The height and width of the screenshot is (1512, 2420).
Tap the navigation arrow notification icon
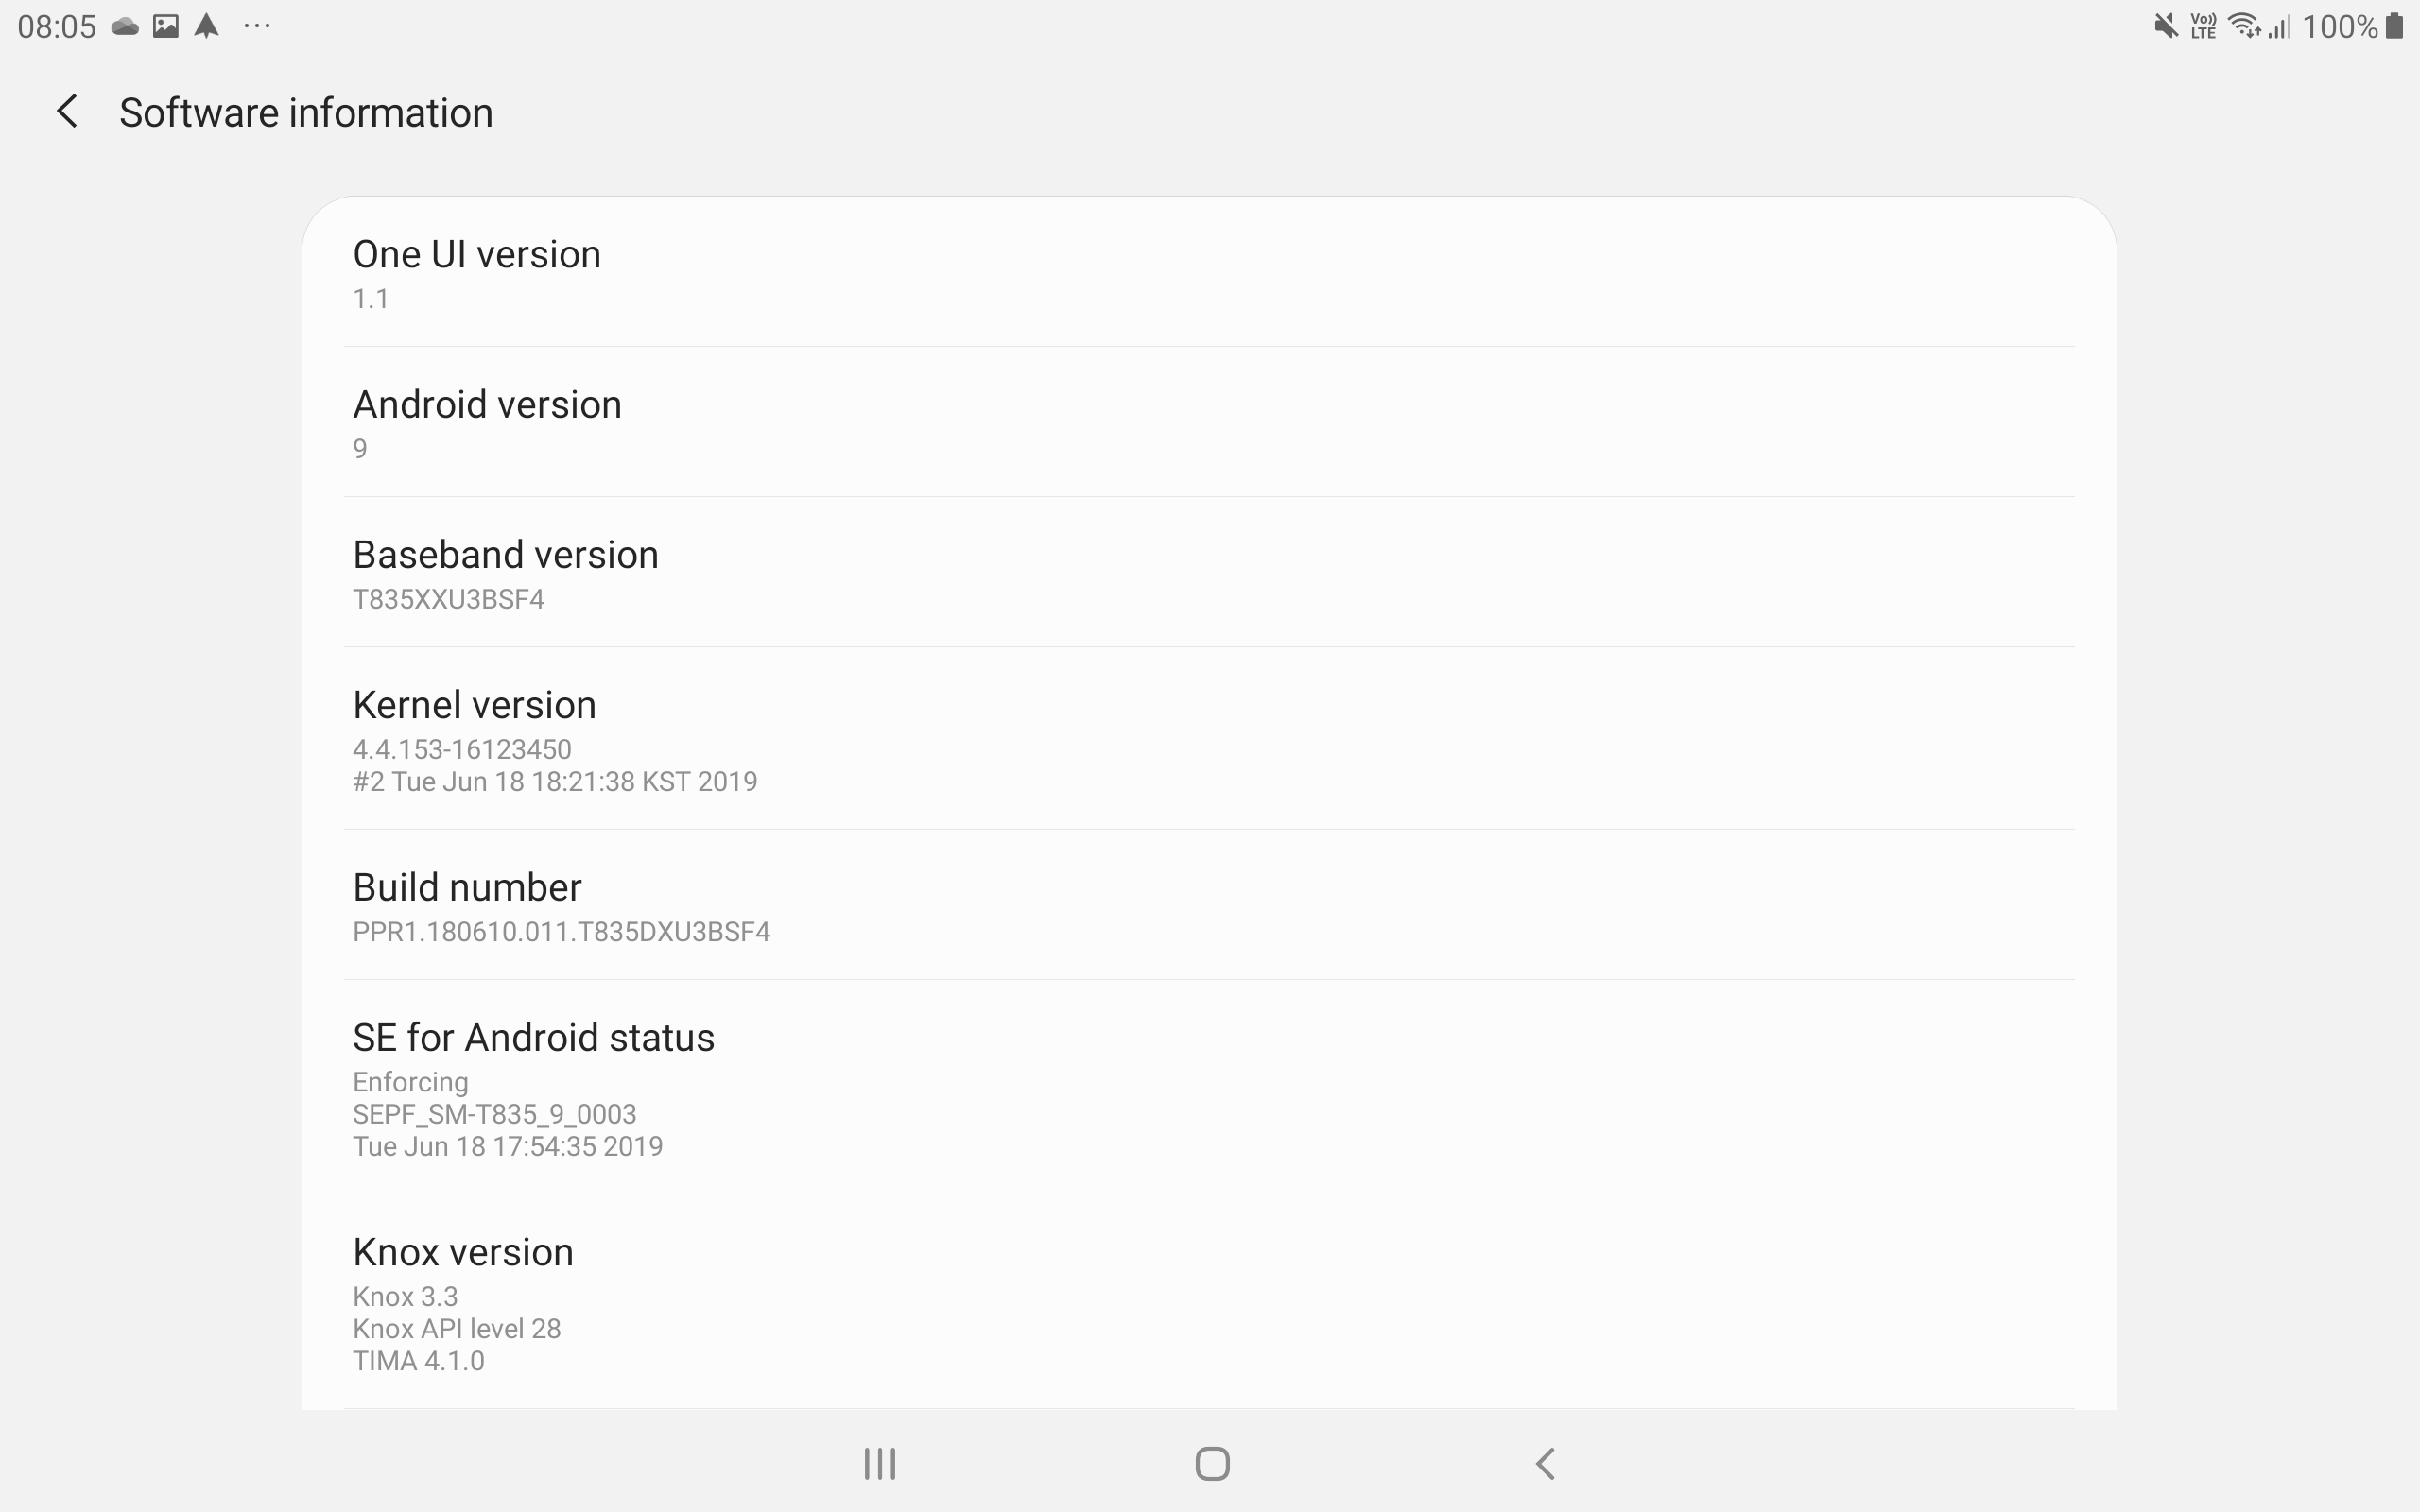pos(207,26)
